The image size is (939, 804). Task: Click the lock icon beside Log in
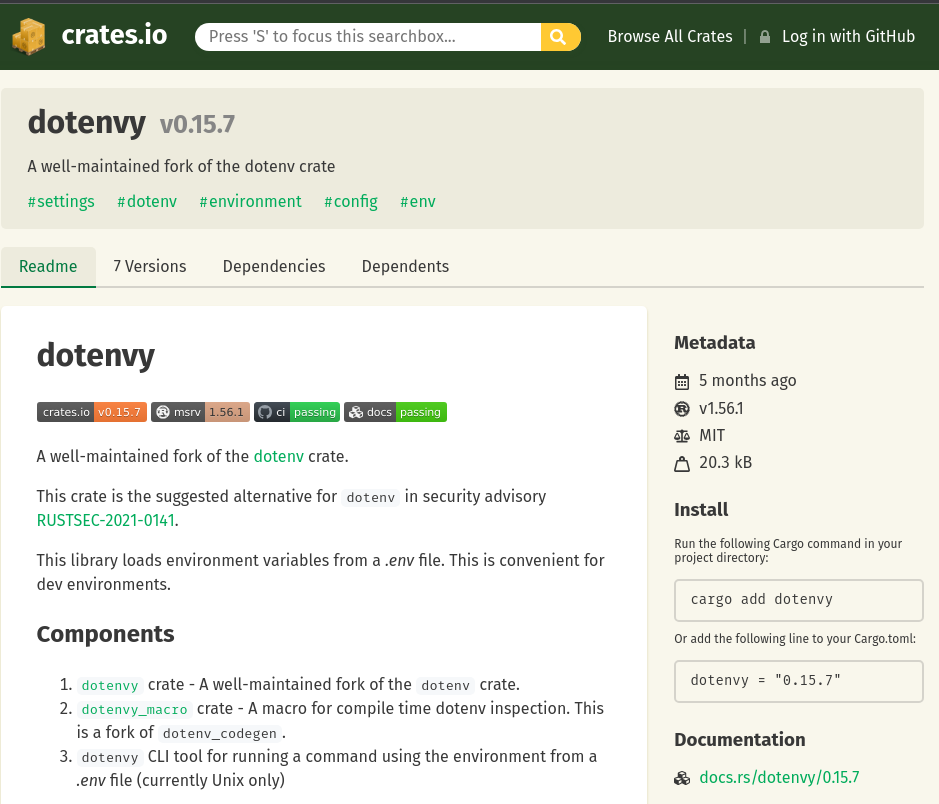[765, 37]
